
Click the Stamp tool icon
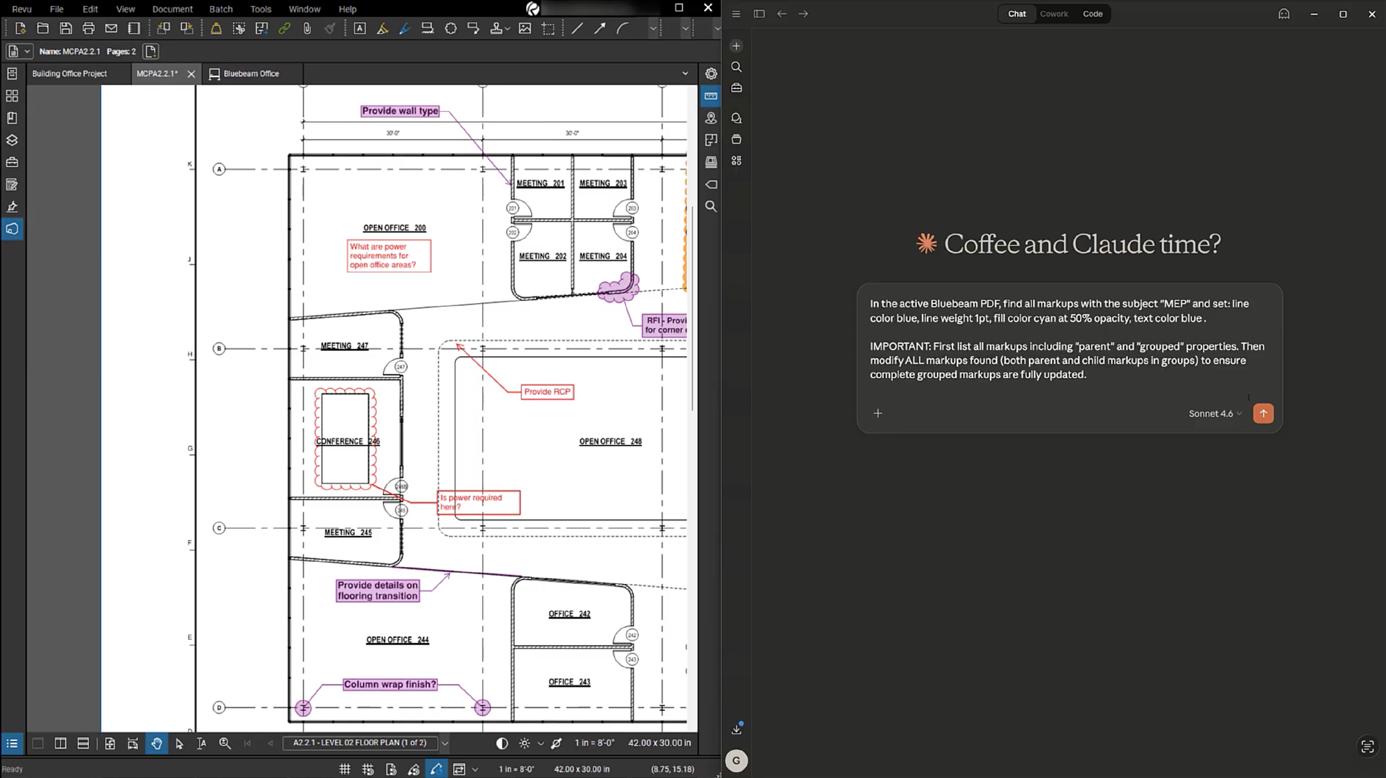pyautogui.click(x=496, y=29)
